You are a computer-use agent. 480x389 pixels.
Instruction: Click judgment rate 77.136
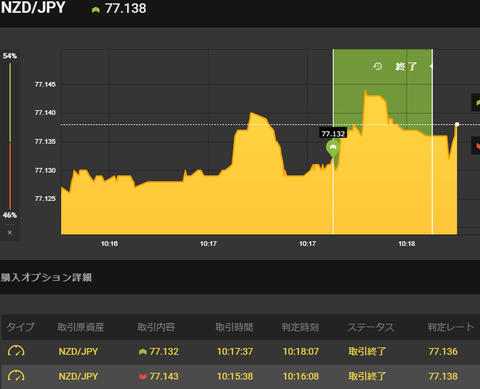tap(443, 351)
